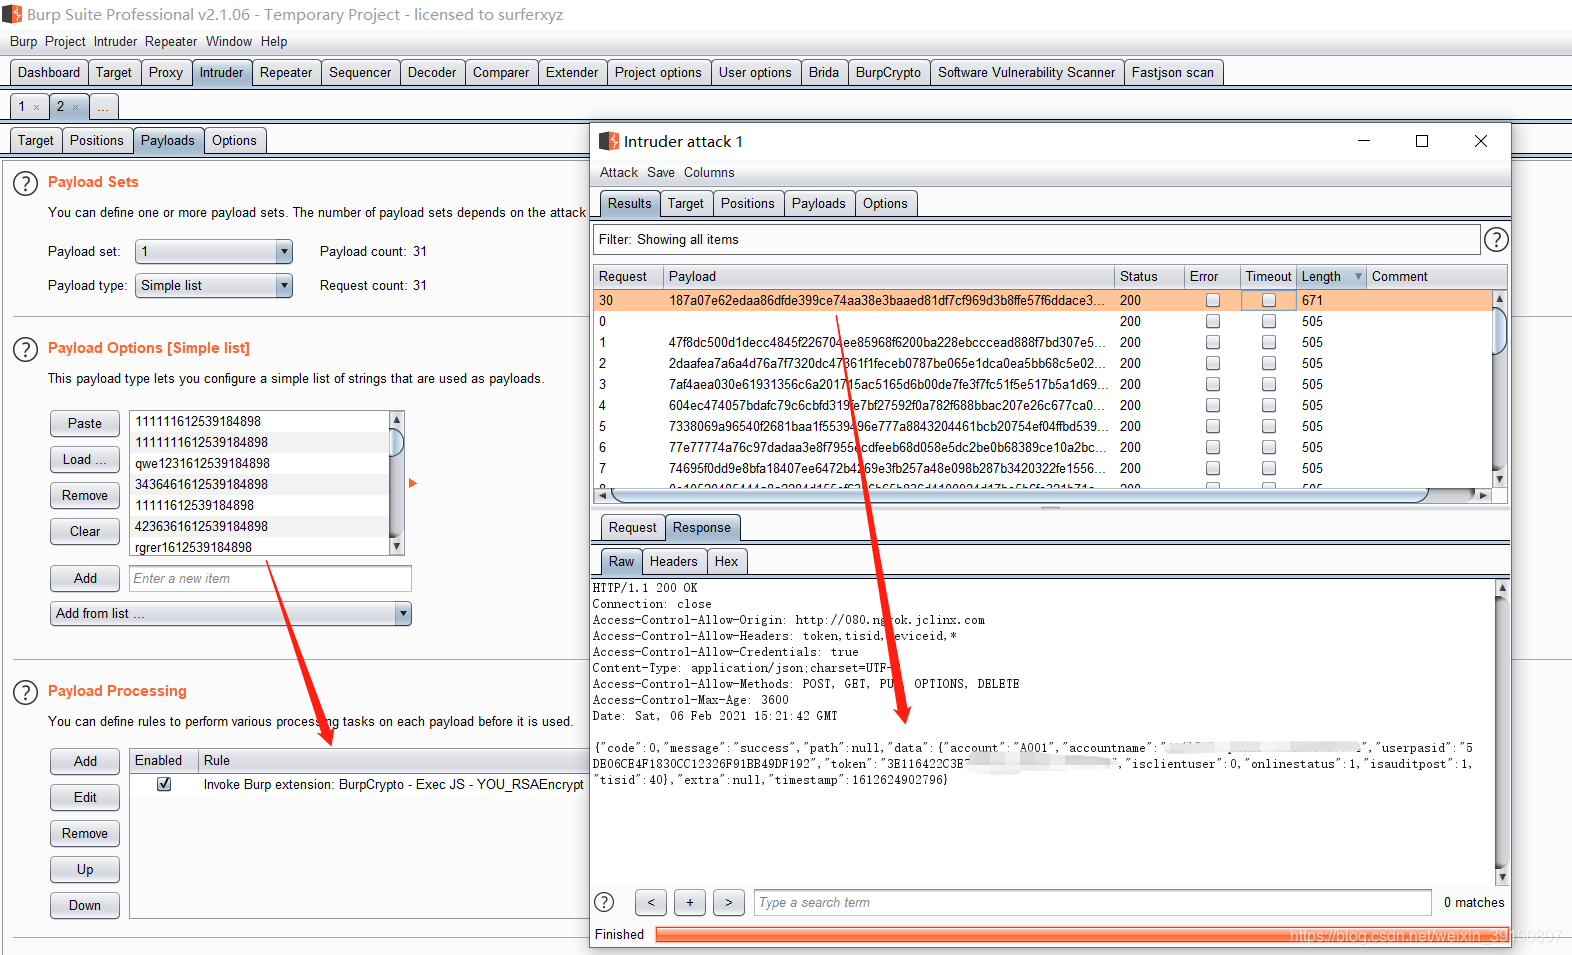Open the Save menu in attack window

pos(661,172)
